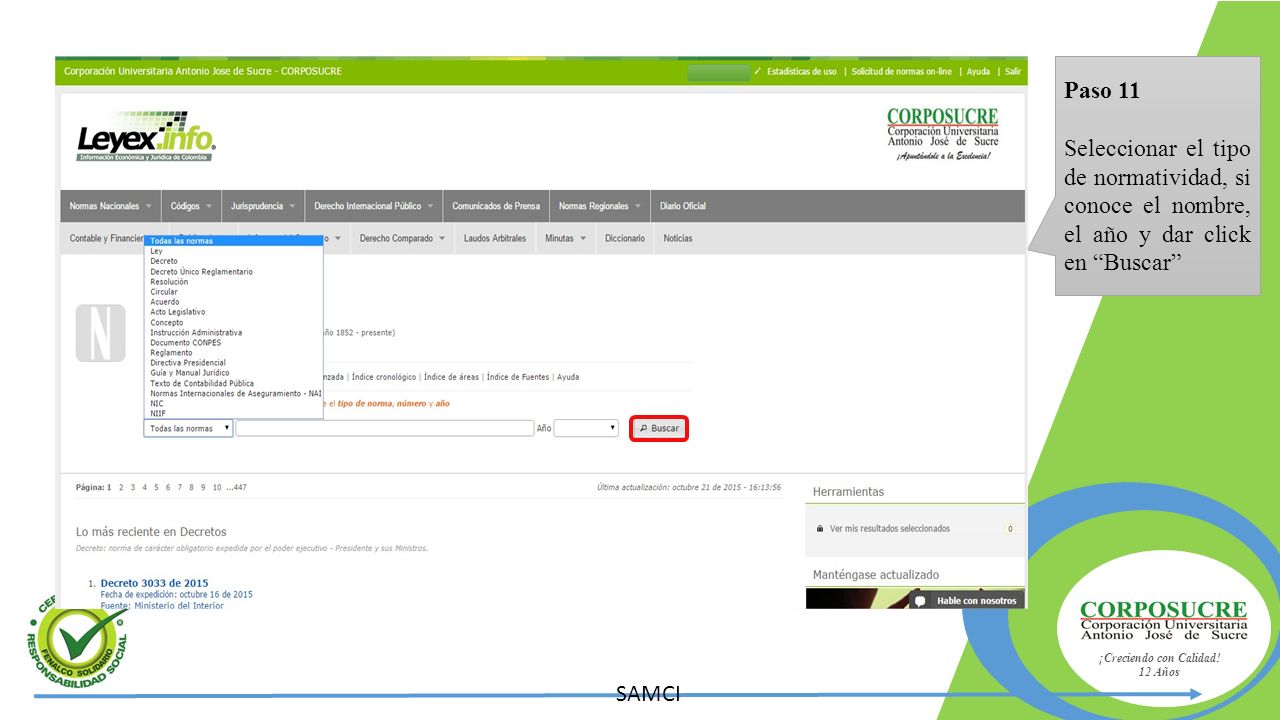The height and width of the screenshot is (720, 1280).
Task: Select Decreto Único Reglamentario option
Action: [233, 272]
